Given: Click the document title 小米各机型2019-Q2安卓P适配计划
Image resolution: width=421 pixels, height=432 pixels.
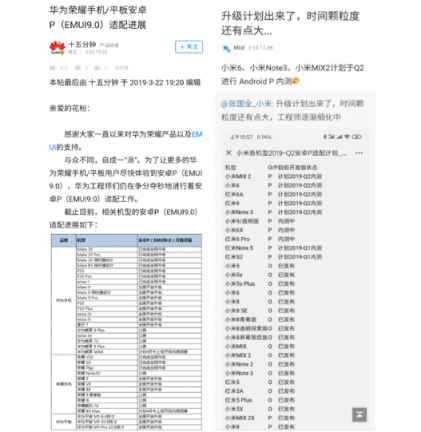Looking at the screenshot, I should tap(292, 153).
